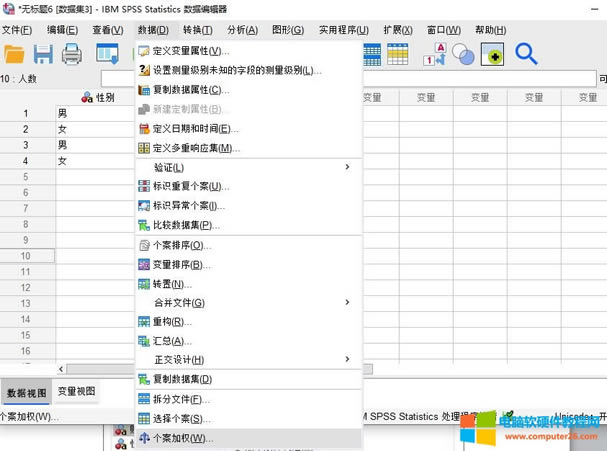
Task: Expand the 验证 submenu
Action: 170,167
